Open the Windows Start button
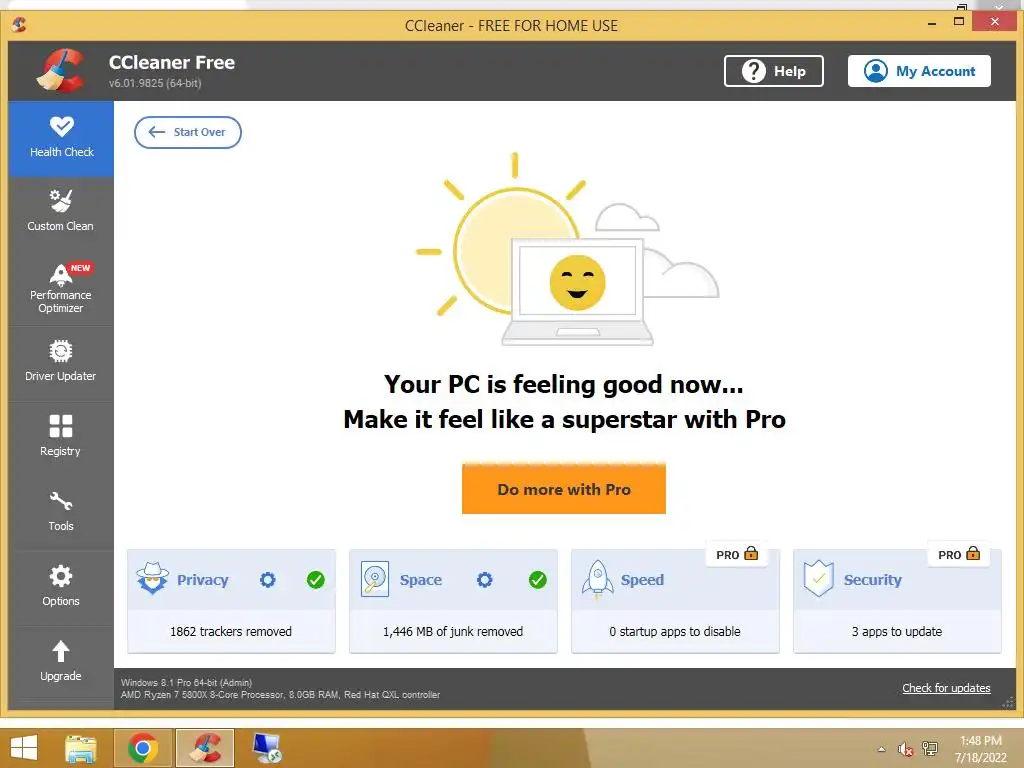This screenshot has height=768, width=1024. (24, 748)
